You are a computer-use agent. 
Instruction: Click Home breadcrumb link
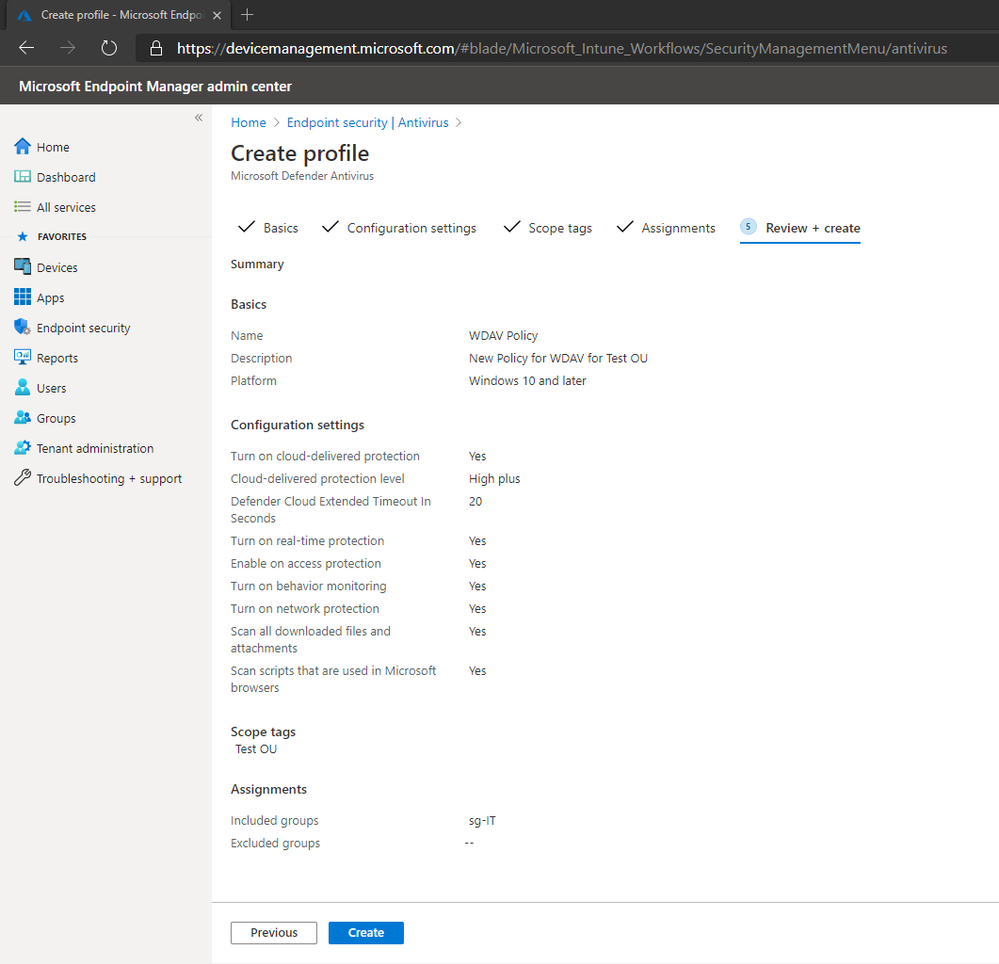coord(248,122)
